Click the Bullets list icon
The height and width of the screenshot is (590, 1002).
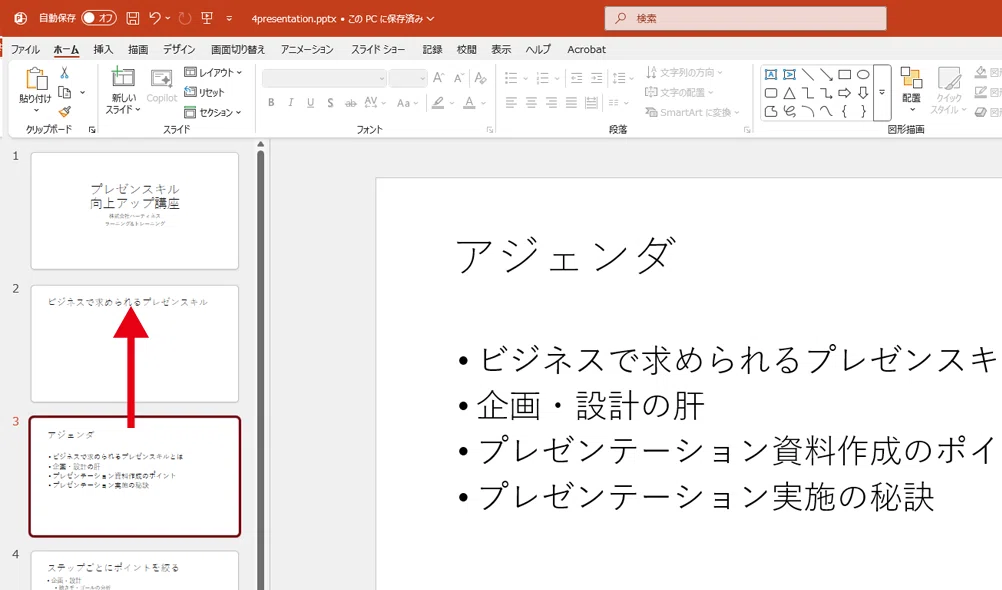click(511, 78)
